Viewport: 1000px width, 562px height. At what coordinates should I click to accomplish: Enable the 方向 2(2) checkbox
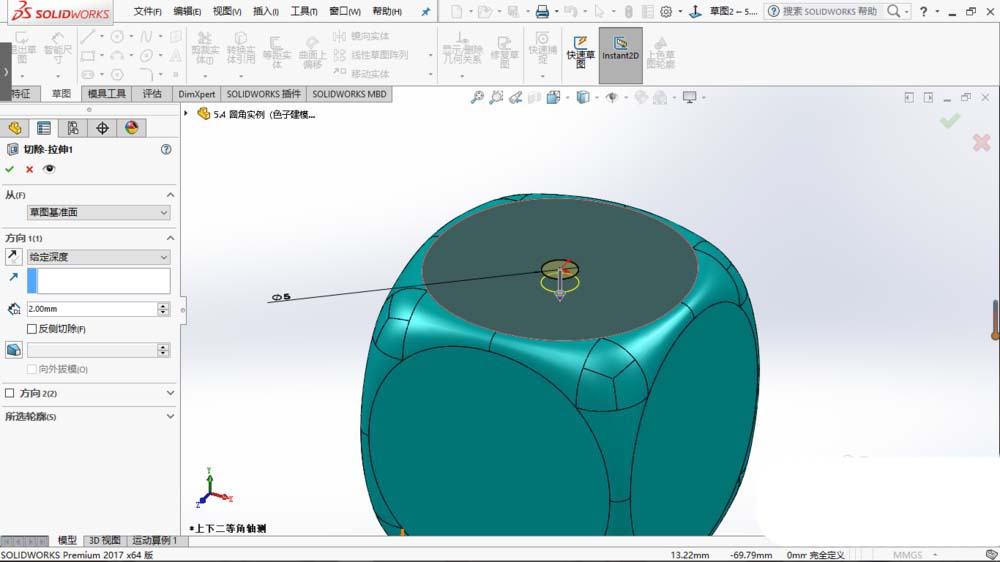tap(10, 393)
